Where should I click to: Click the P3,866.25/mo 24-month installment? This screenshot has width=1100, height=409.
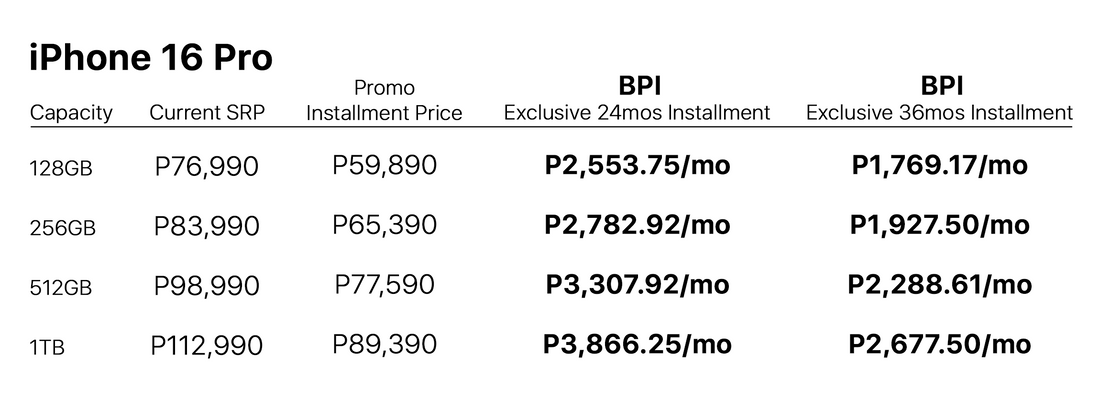click(637, 346)
